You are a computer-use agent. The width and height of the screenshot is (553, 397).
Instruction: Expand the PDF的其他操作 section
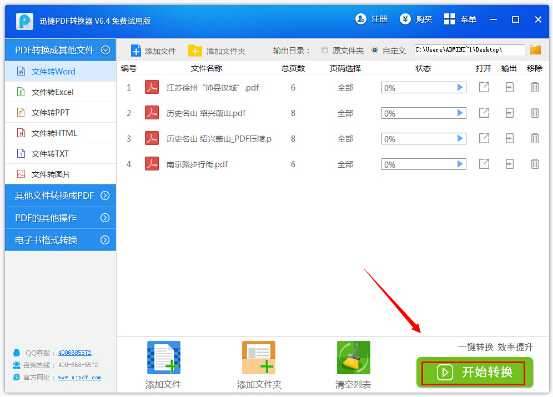click(x=60, y=218)
